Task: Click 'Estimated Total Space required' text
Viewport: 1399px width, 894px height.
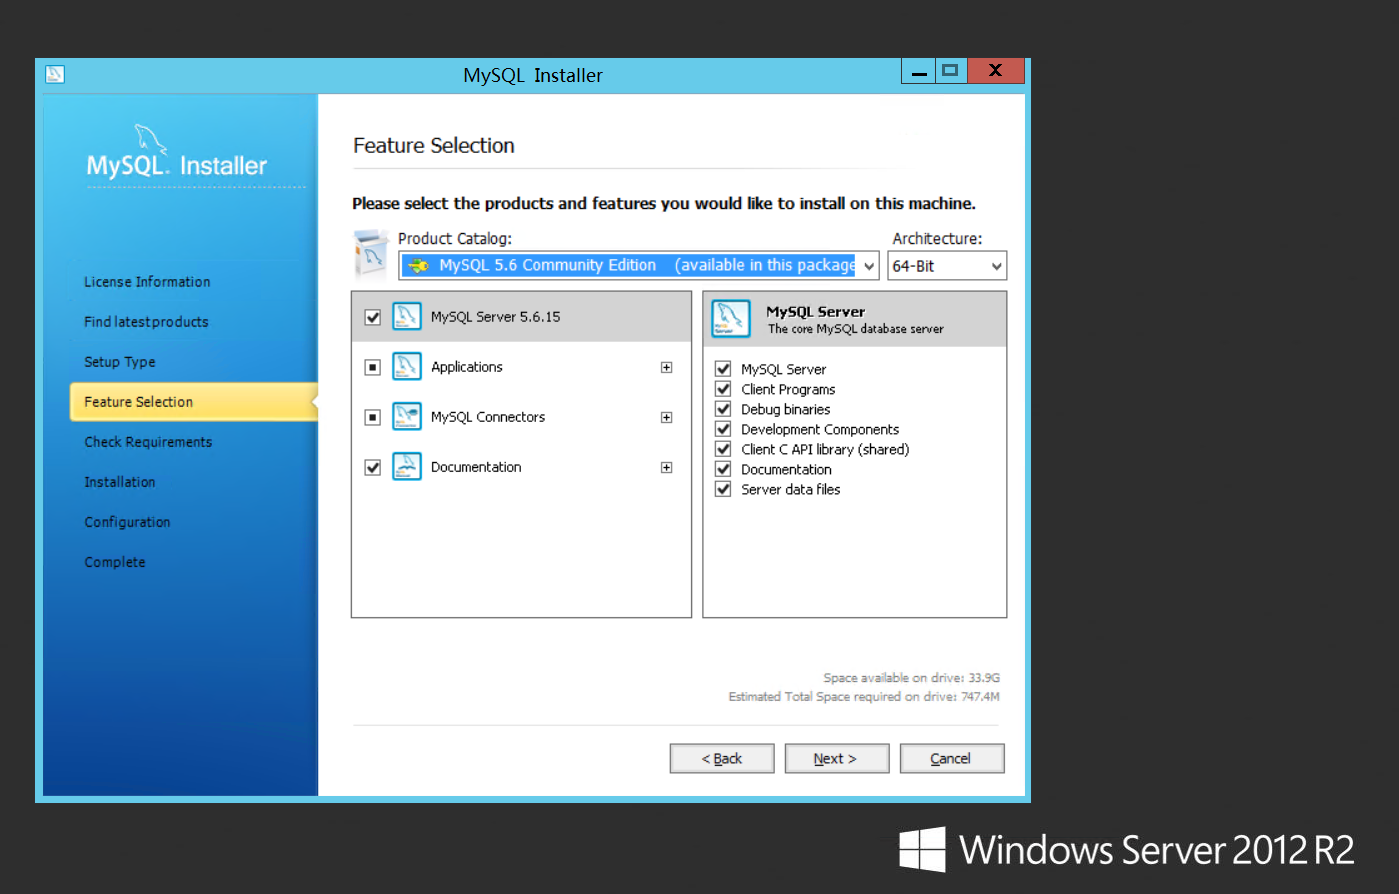Action: click(864, 697)
